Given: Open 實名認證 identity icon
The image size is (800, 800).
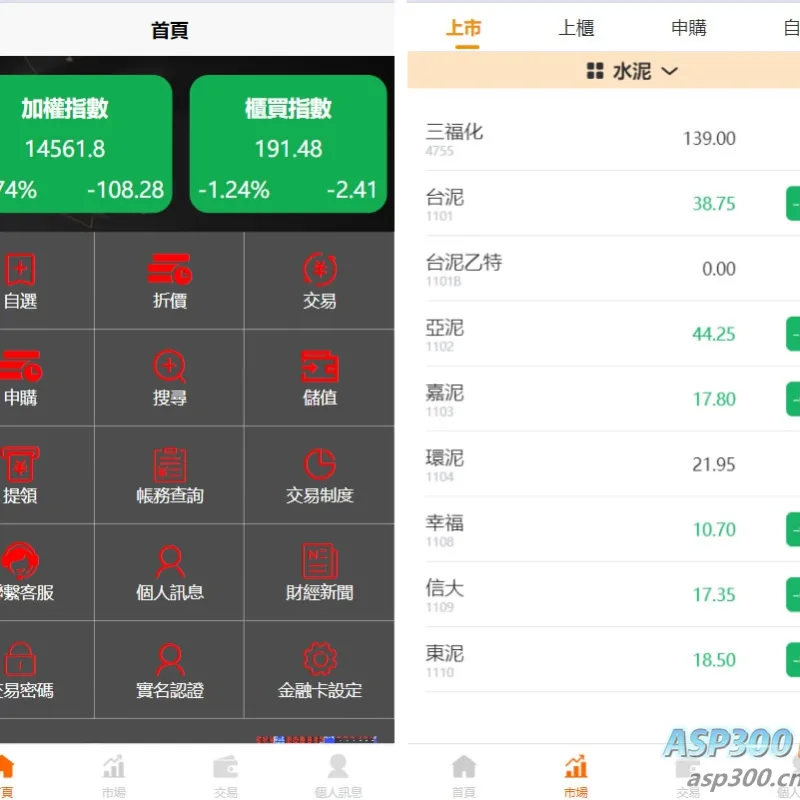Looking at the screenshot, I should tap(169, 659).
